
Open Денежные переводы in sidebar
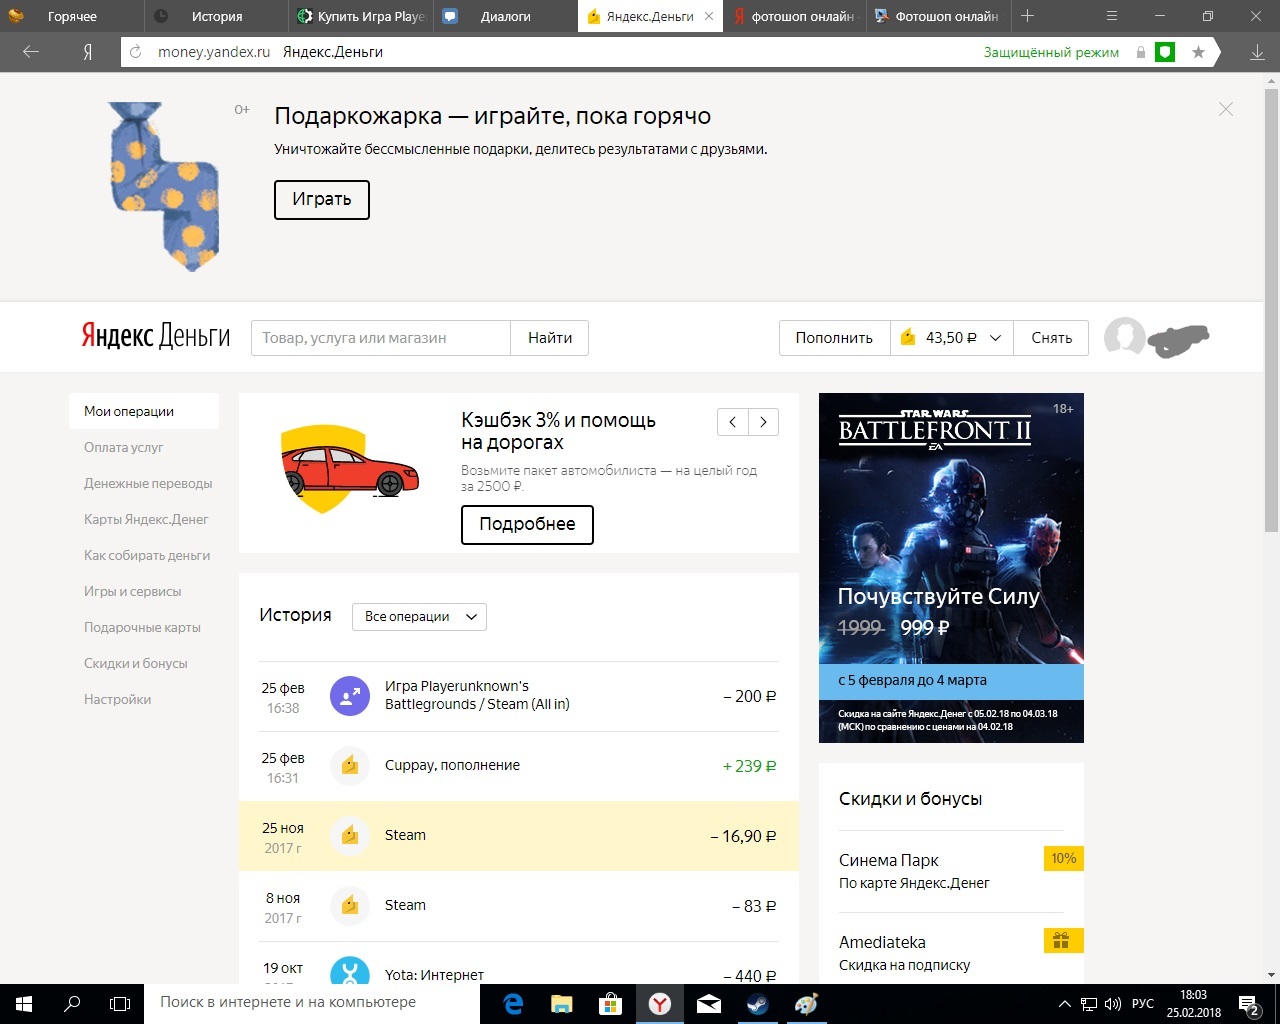pyautogui.click(x=148, y=483)
